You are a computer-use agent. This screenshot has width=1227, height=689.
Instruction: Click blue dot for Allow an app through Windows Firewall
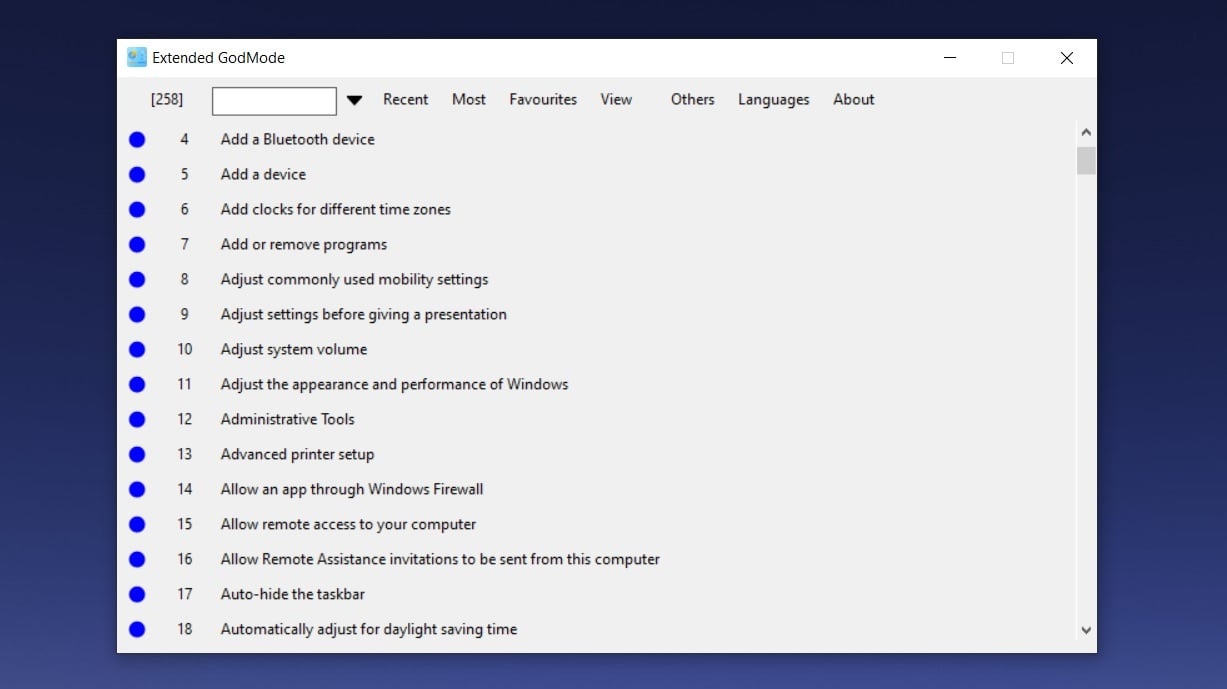coord(137,490)
